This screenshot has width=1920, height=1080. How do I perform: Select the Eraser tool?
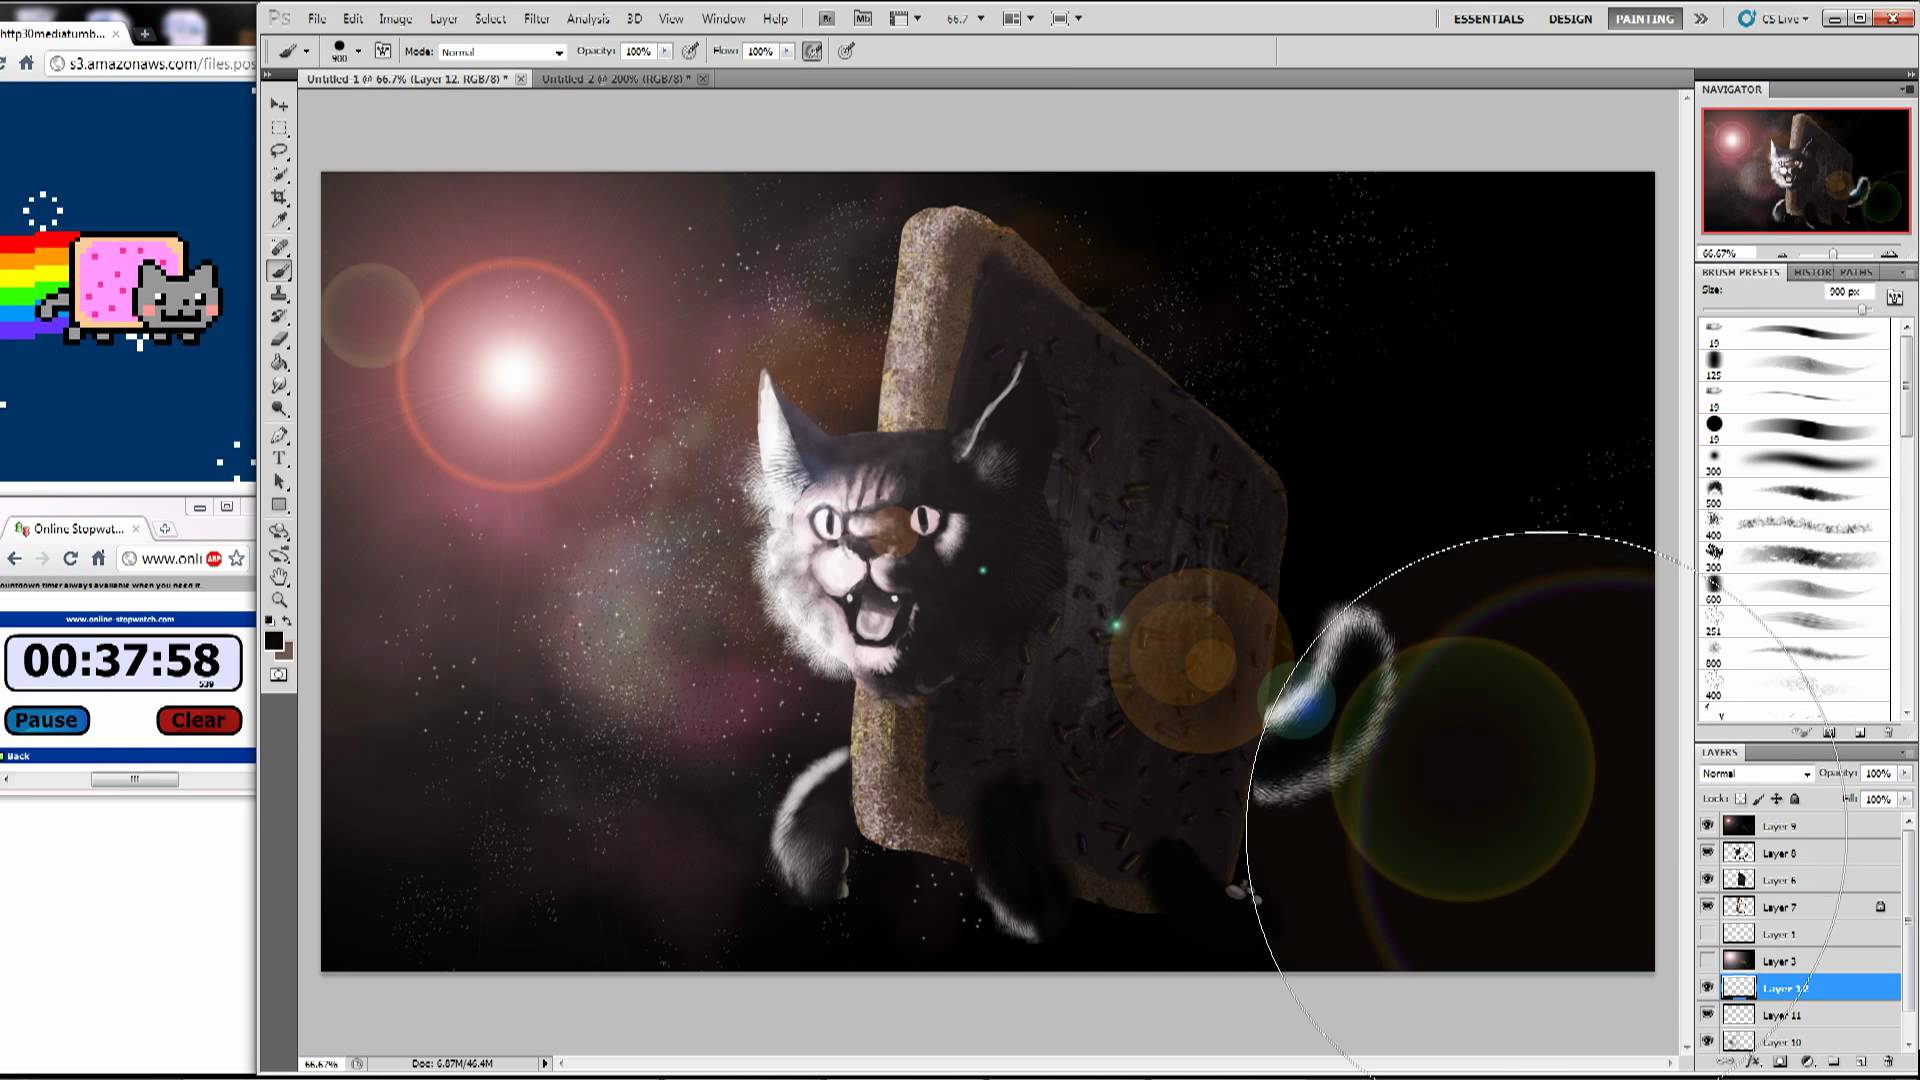[x=281, y=339]
